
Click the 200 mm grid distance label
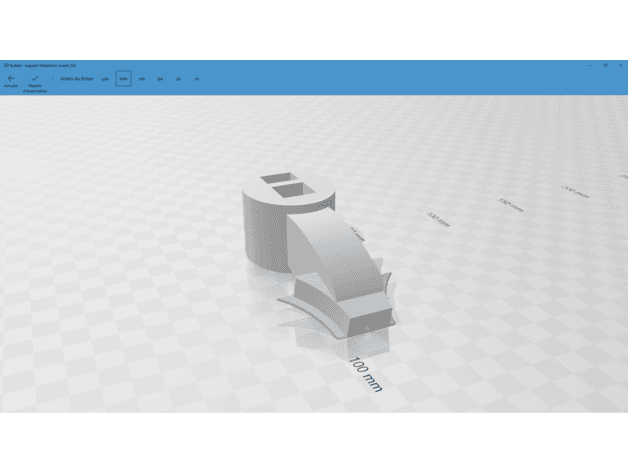coord(576,192)
